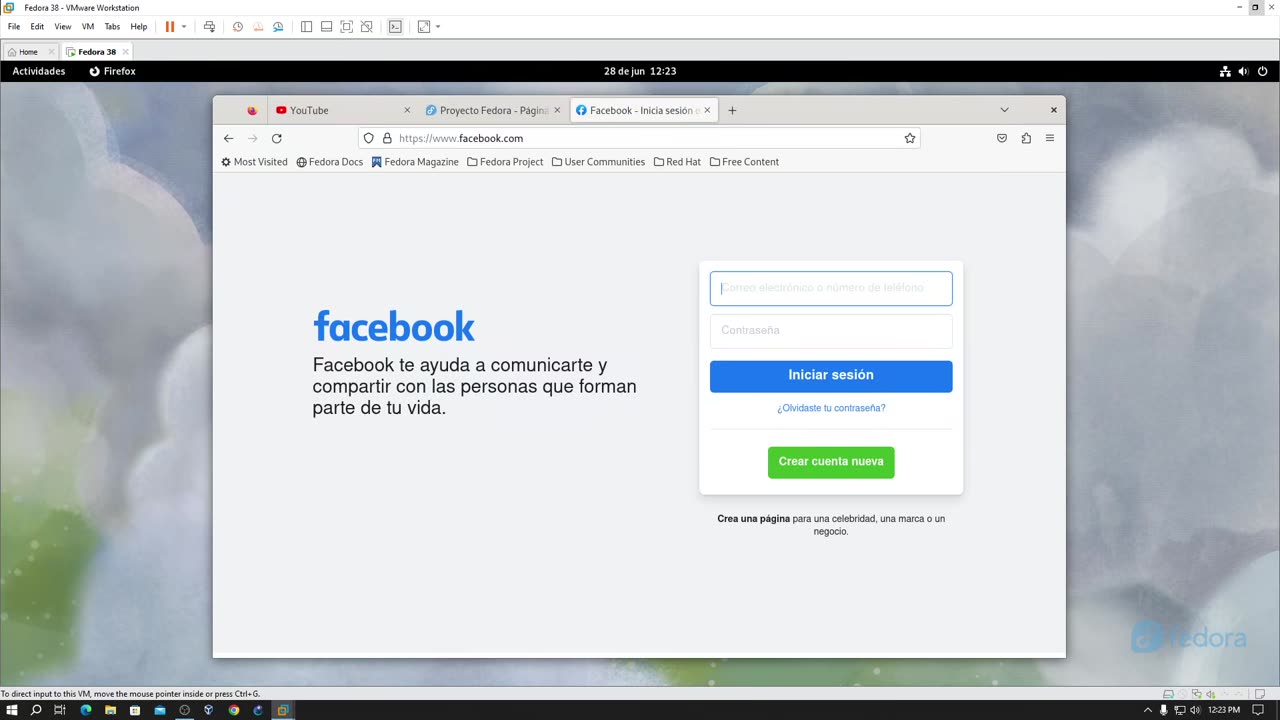Screen dimensions: 1280x720
Task: Switch VMware to Unity mode
Action: [366, 27]
